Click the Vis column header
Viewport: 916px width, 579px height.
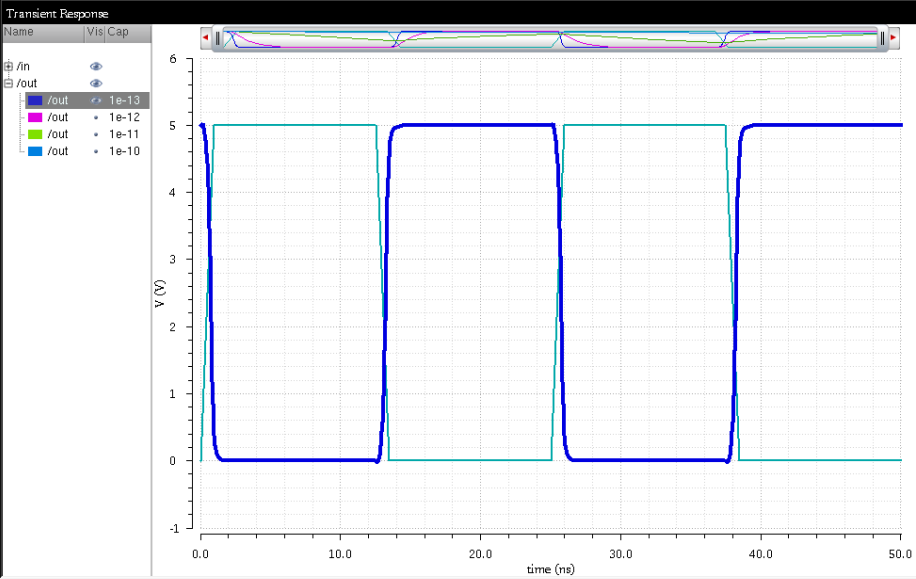(x=95, y=32)
